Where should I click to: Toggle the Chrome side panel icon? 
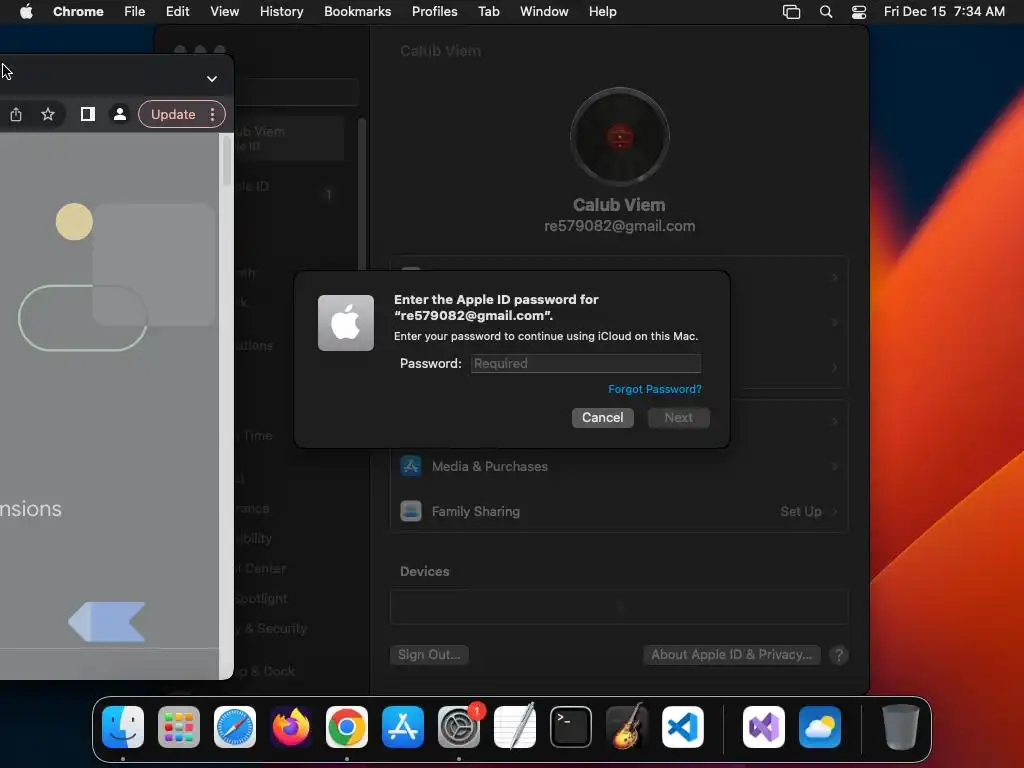[88, 114]
